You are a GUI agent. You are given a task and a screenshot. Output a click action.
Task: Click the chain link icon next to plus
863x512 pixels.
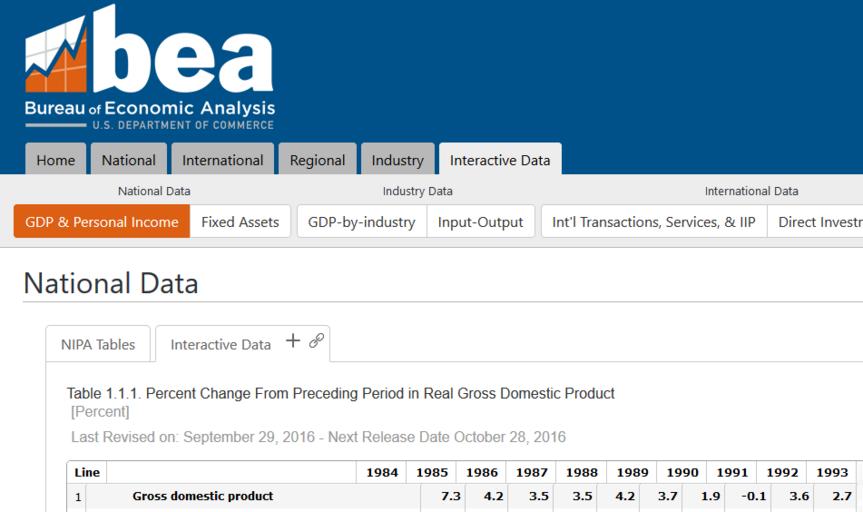(316, 341)
